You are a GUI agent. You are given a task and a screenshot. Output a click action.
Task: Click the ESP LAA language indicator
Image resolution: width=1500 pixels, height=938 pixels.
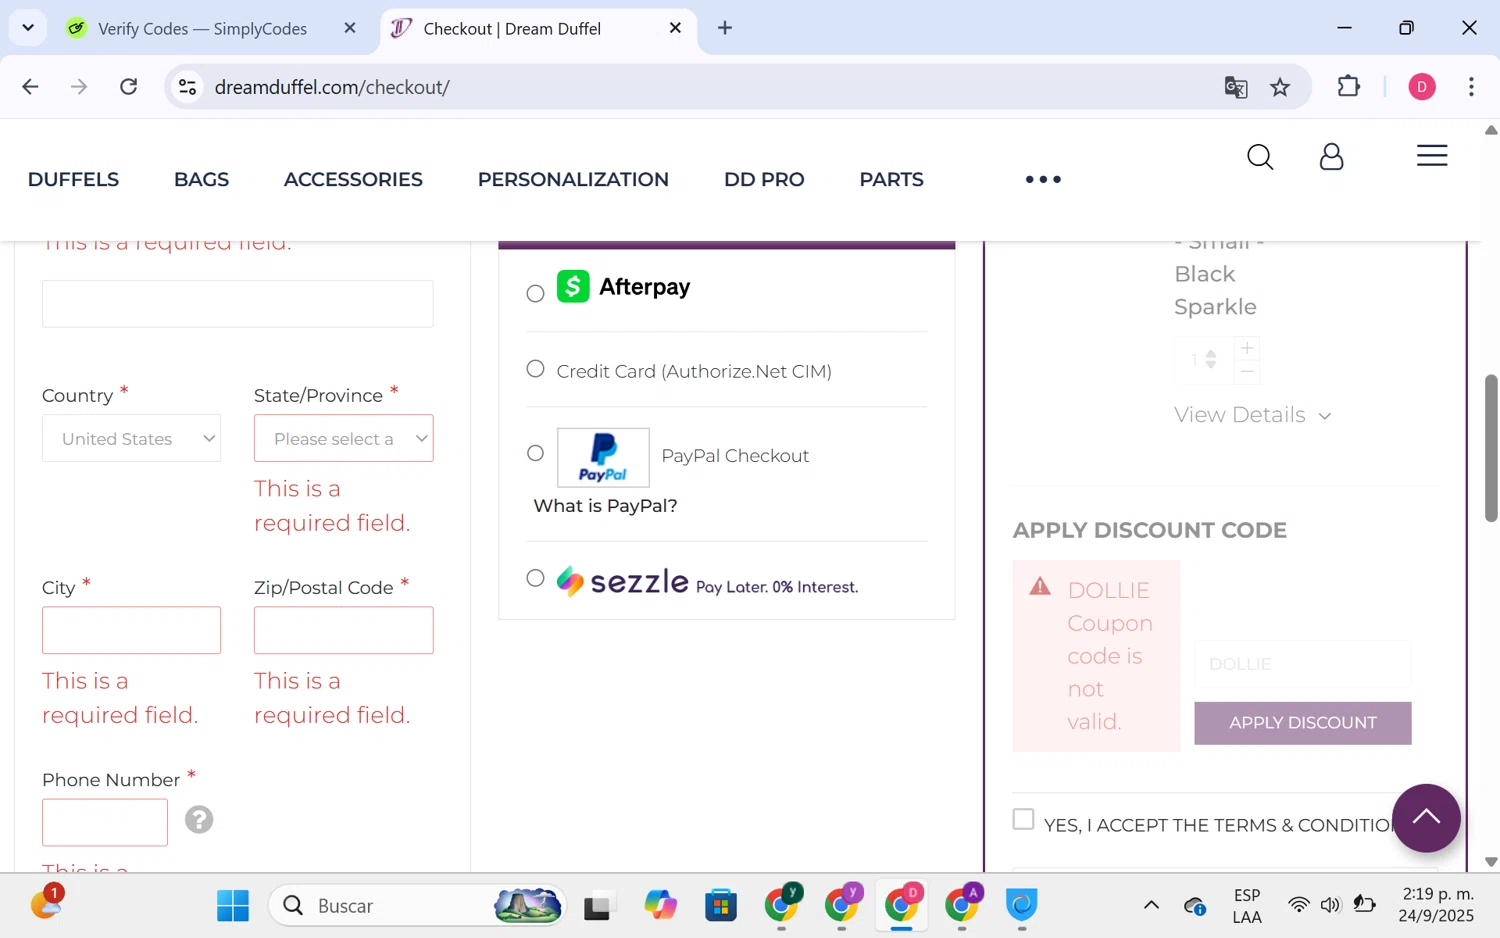[1246, 906]
